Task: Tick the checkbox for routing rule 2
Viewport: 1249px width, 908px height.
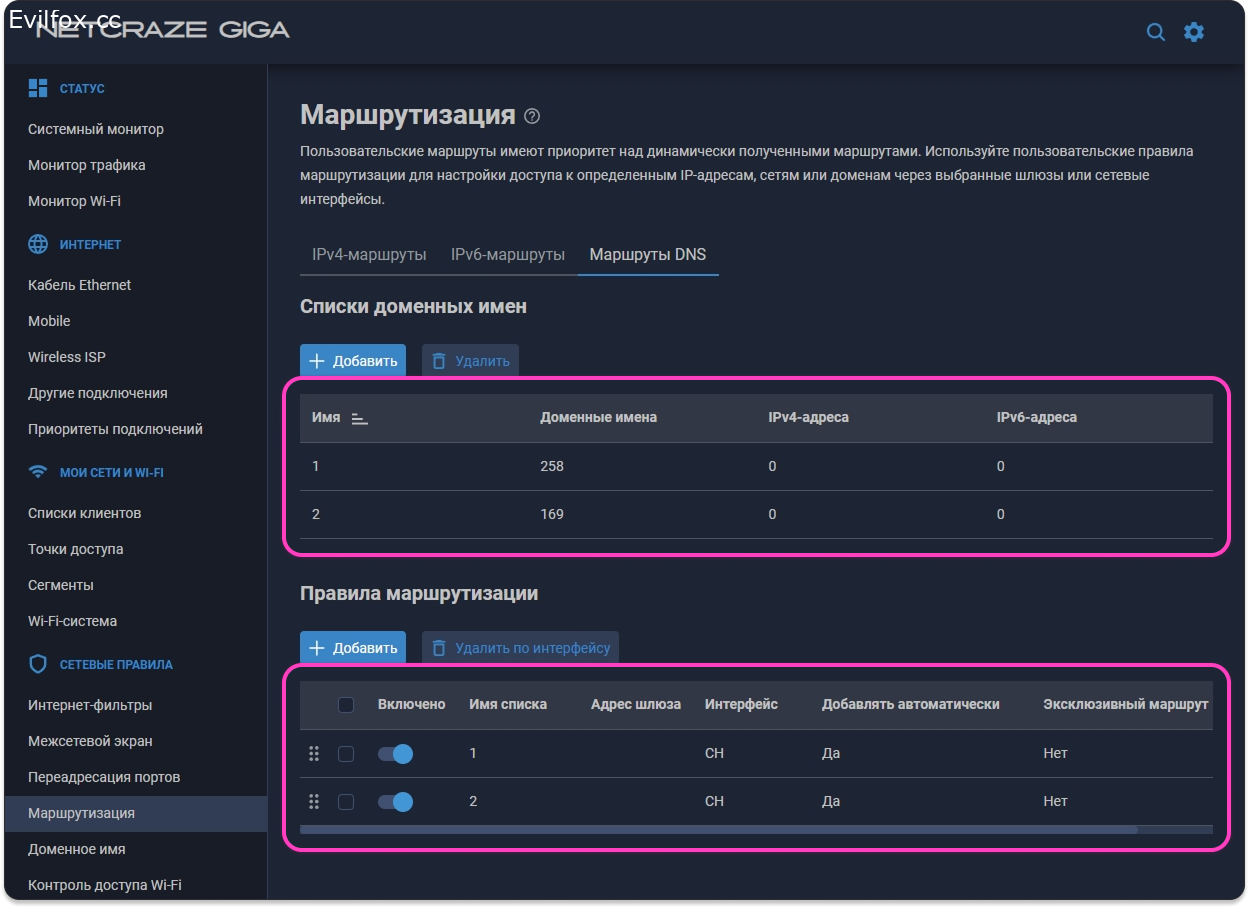Action: point(346,801)
